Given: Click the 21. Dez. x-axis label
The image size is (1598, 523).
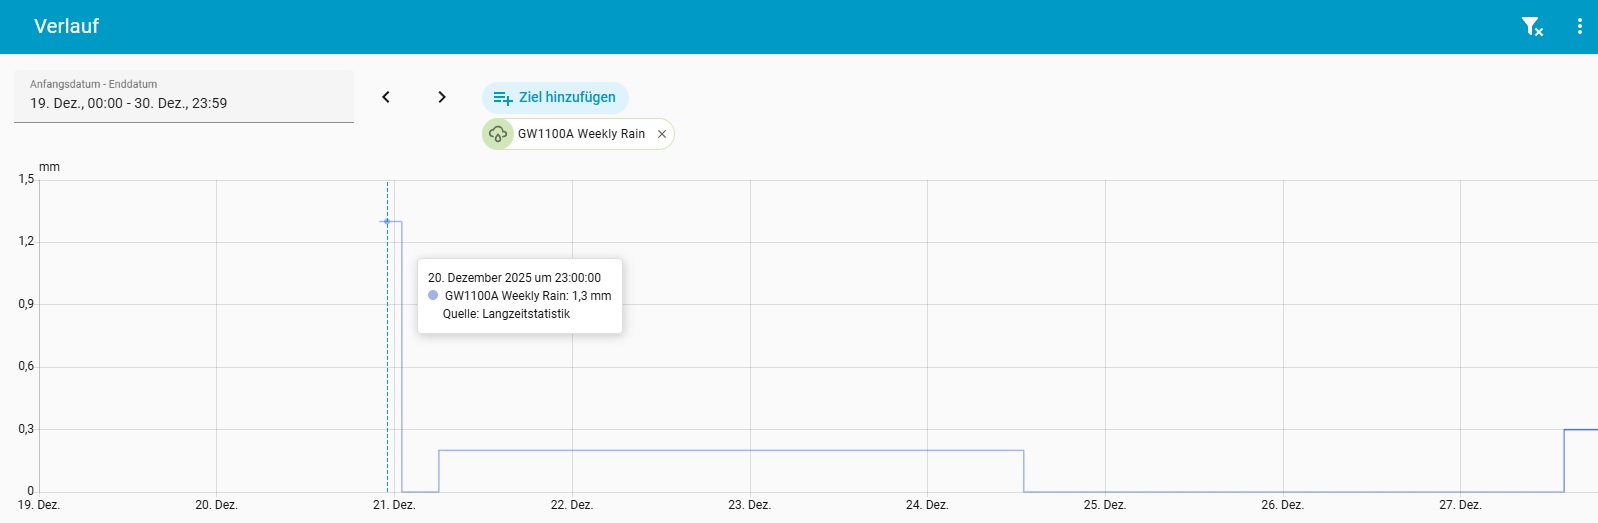Looking at the screenshot, I should pos(394,505).
